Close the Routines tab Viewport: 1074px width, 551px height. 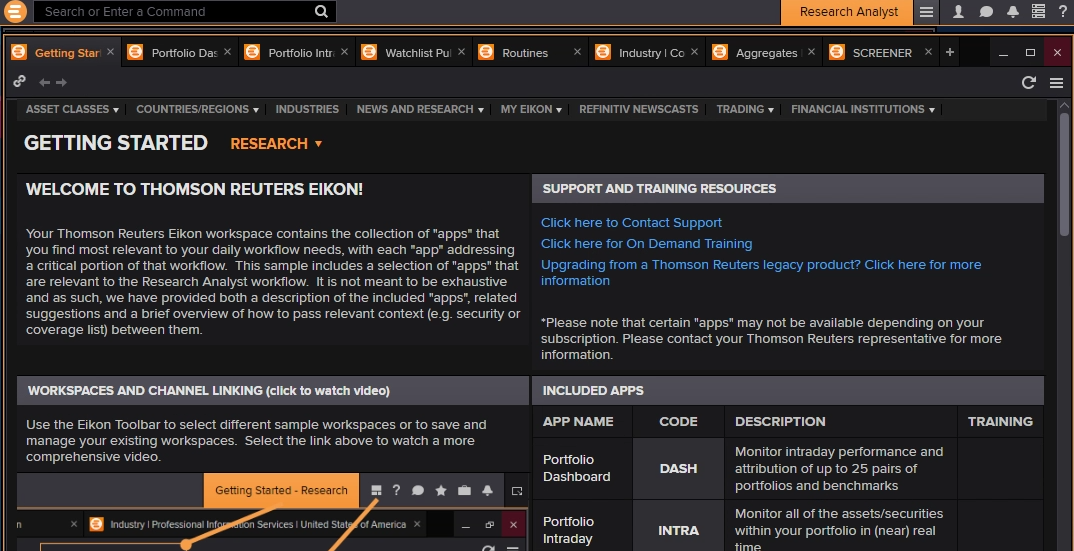tap(578, 52)
